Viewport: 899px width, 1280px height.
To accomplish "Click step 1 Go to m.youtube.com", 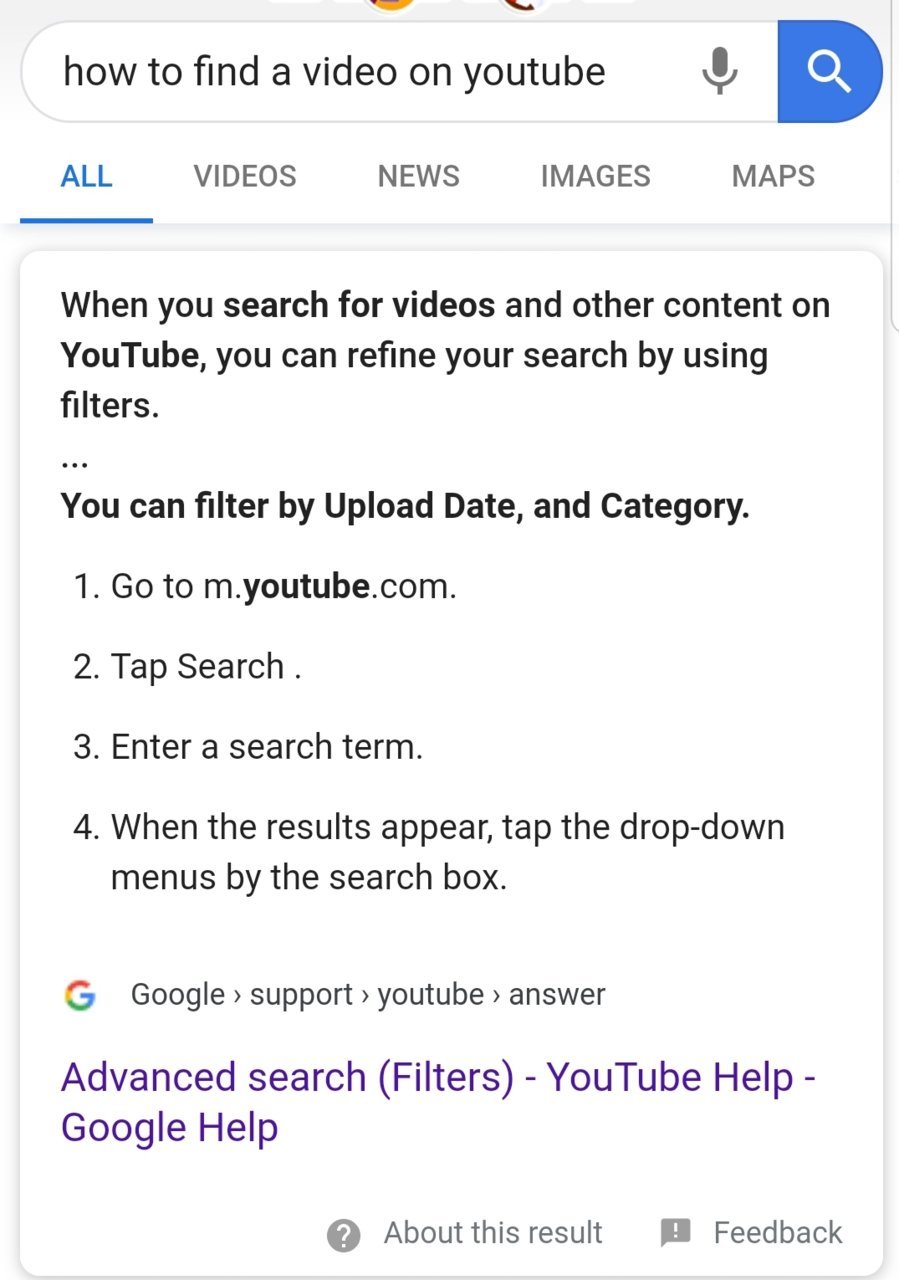I will click(265, 586).
